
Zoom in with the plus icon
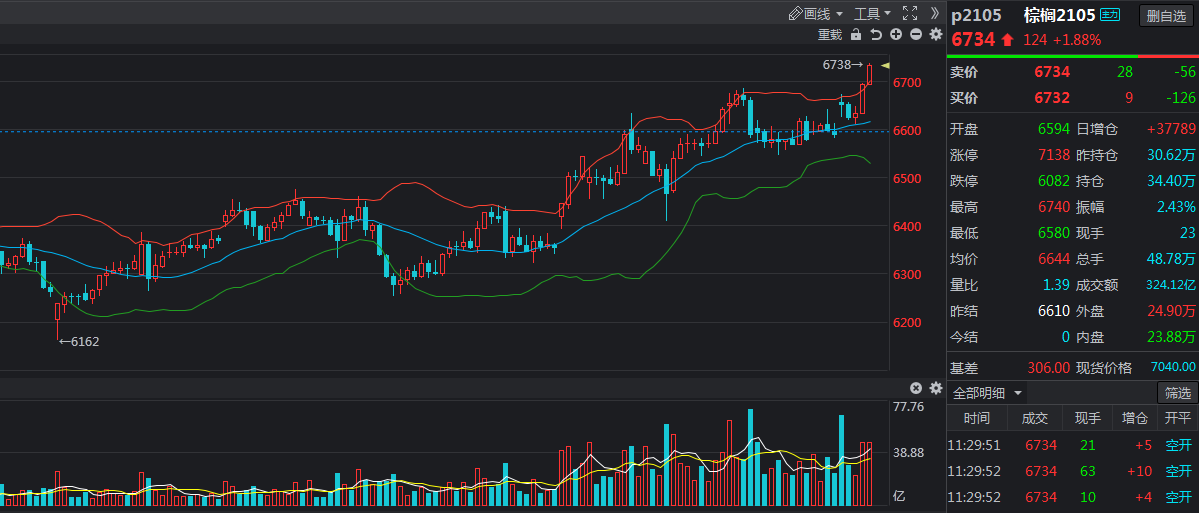(896, 34)
